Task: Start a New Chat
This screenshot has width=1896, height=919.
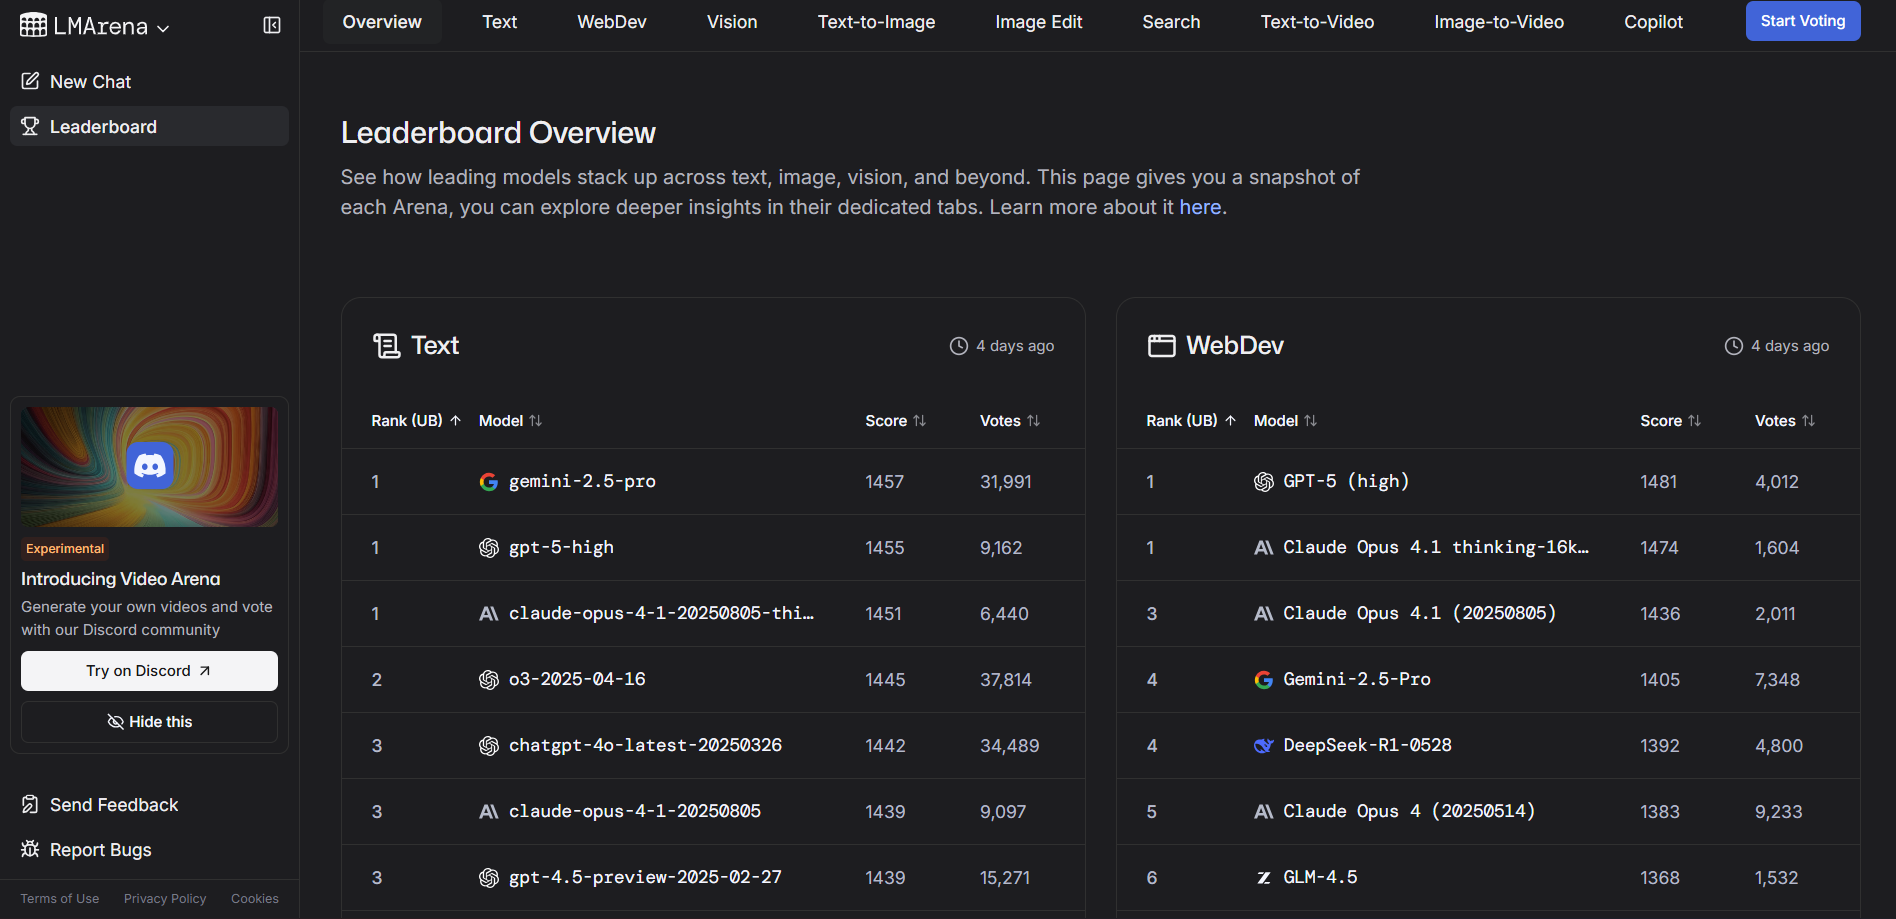Action: pos(149,82)
